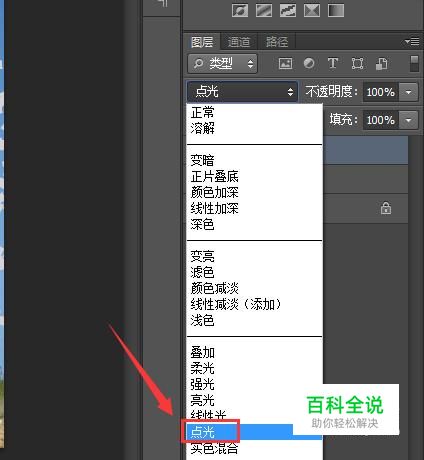Choose 变暗 blend mode
Image resolution: width=424 pixels, height=460 pixels.
point(254,160)
